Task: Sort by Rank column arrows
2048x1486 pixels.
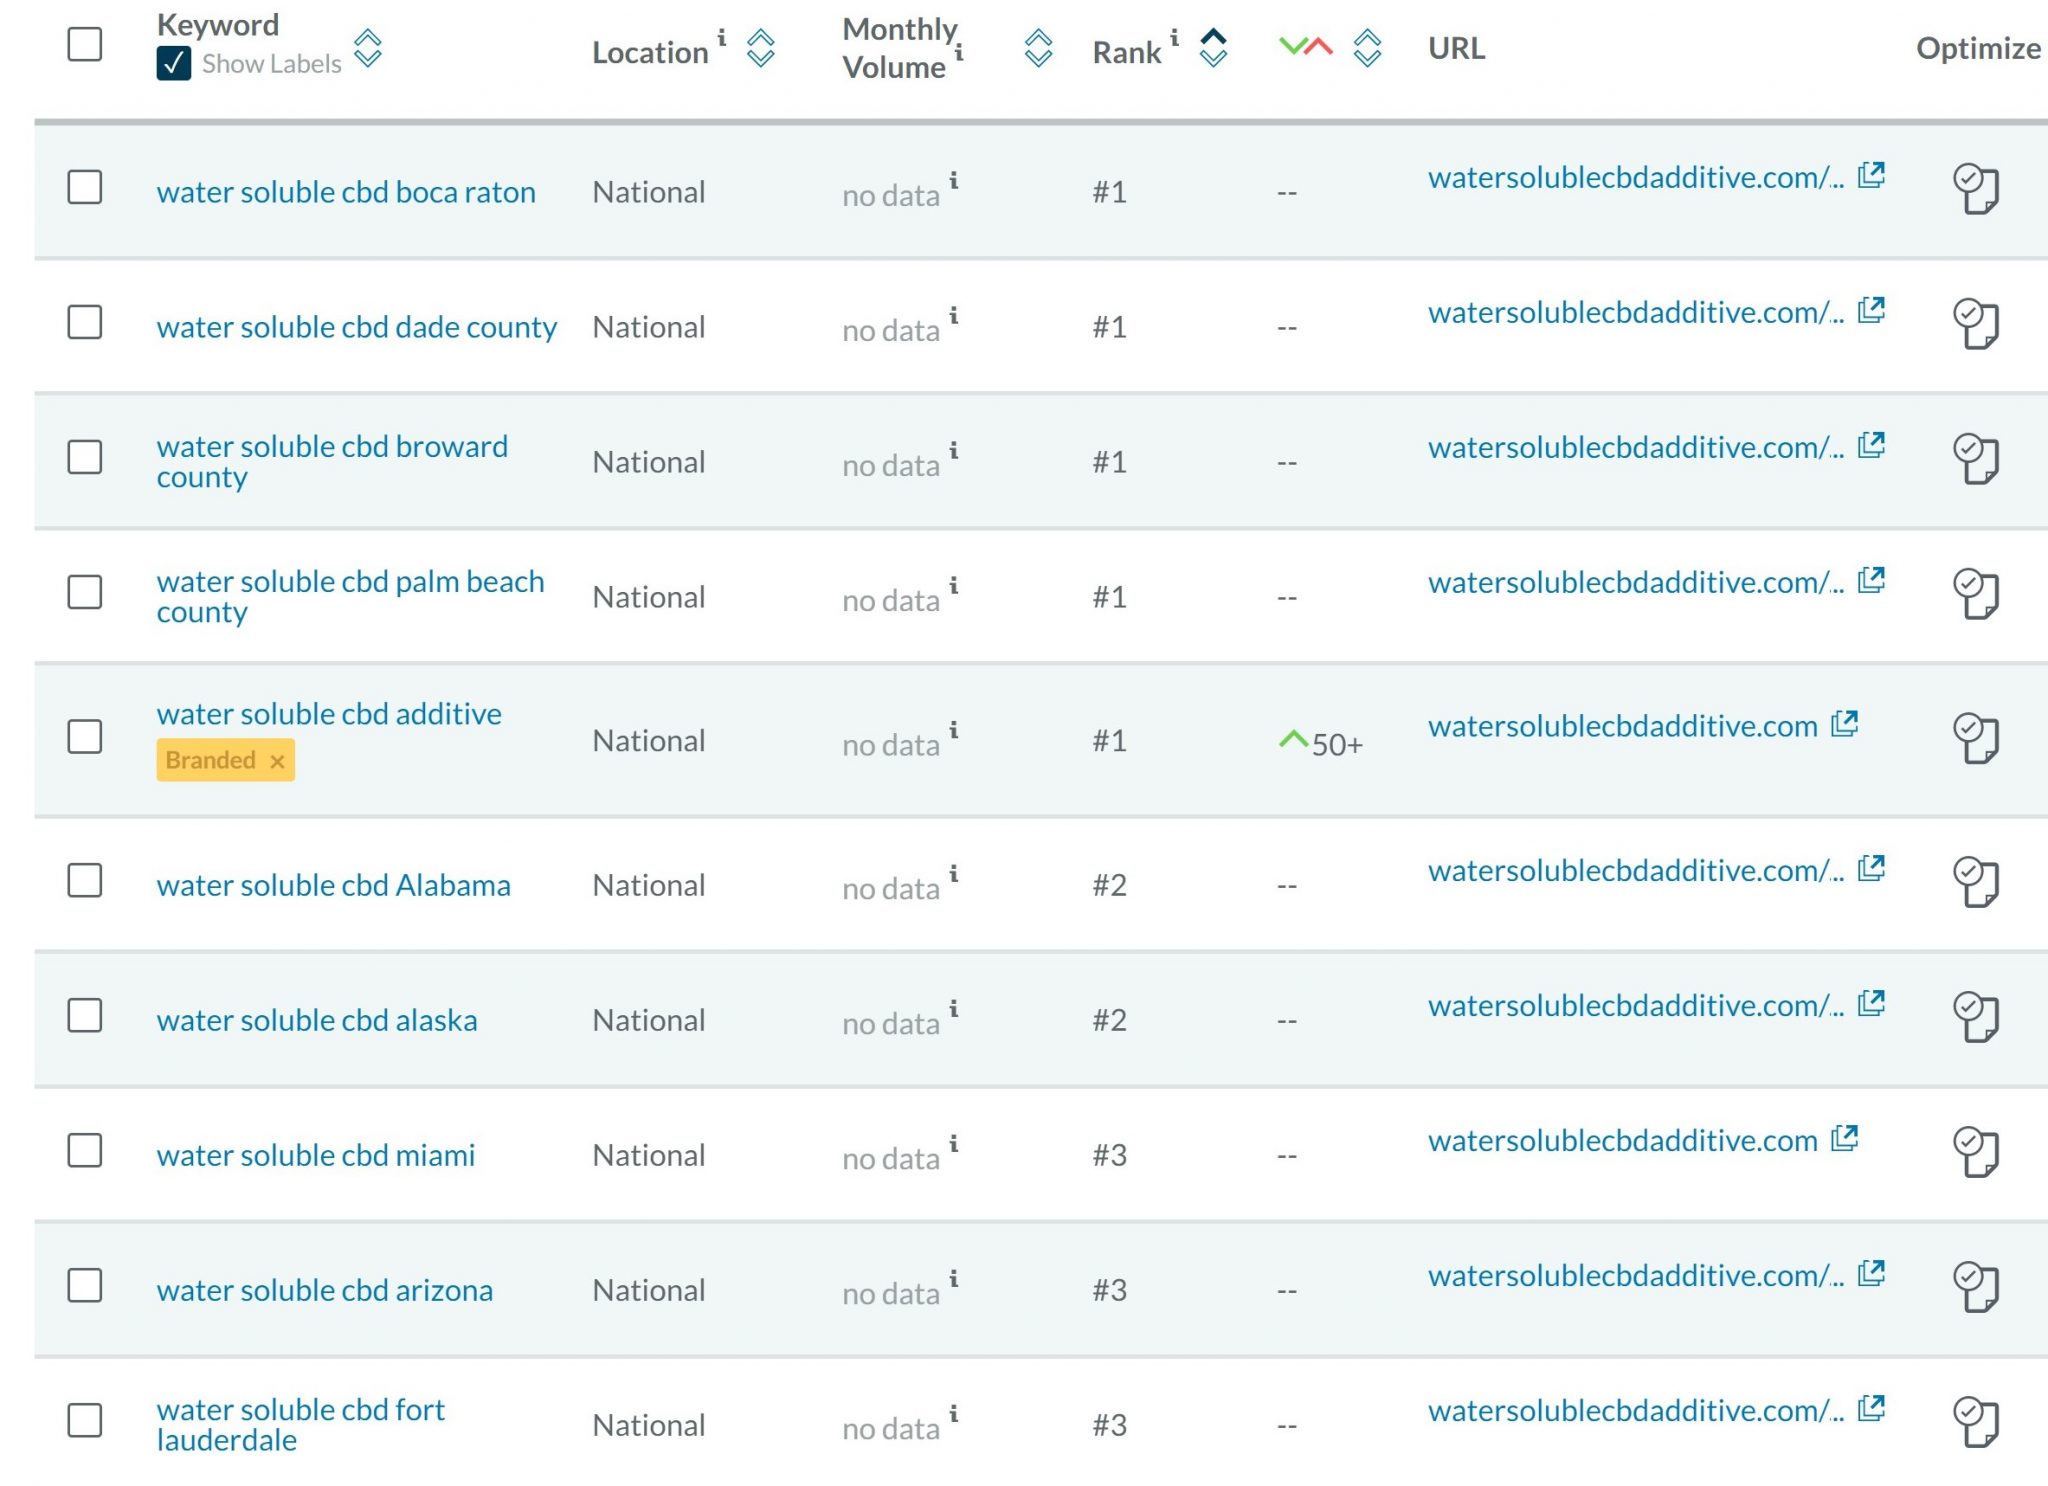Action: pos(1213,48)
